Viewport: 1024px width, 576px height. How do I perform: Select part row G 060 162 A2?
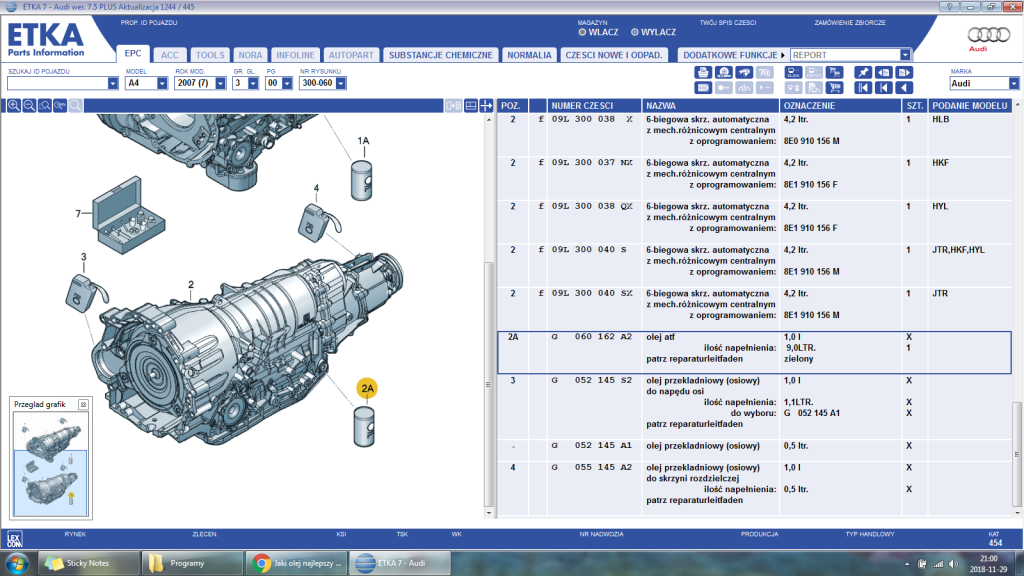pos(754,353)
